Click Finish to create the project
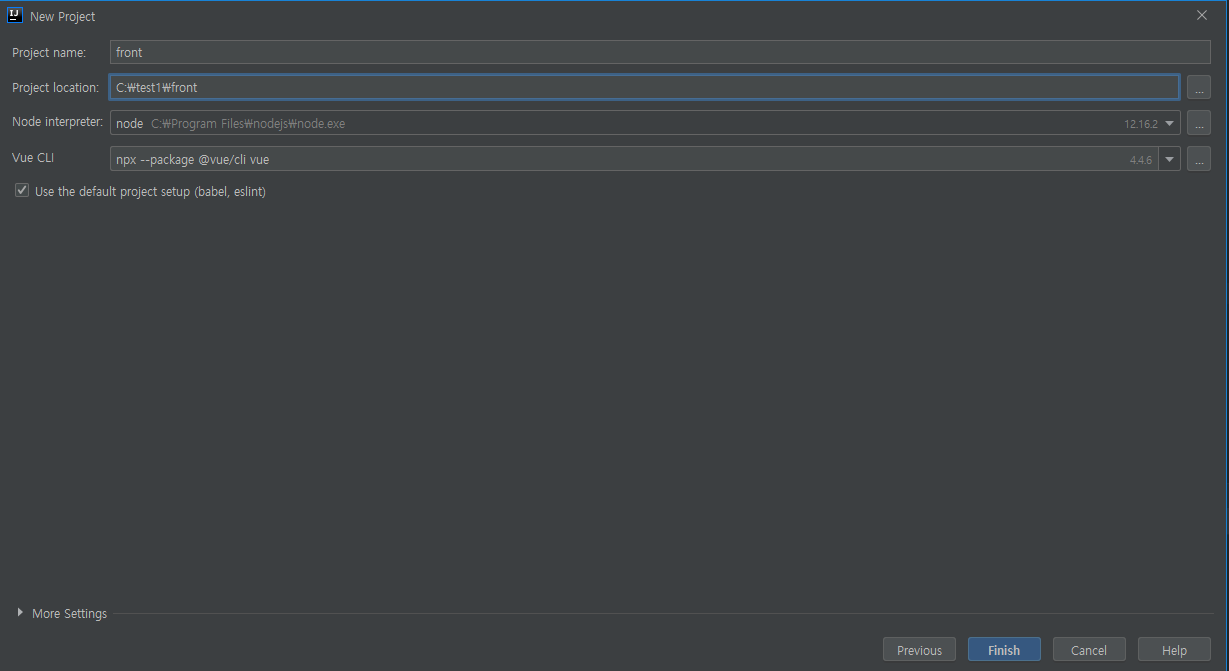This screenshot has width=1229, height=671. click(1004, 650)
